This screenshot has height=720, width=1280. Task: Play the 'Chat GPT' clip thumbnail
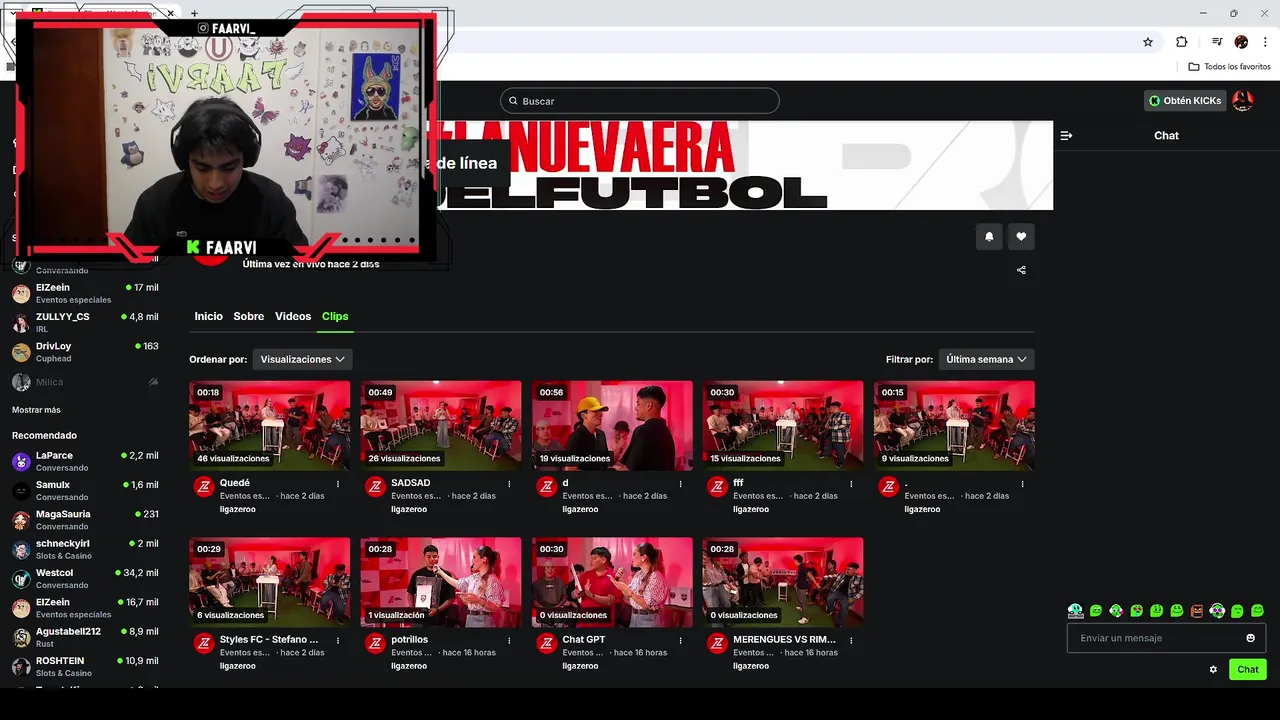pos(612,582)
